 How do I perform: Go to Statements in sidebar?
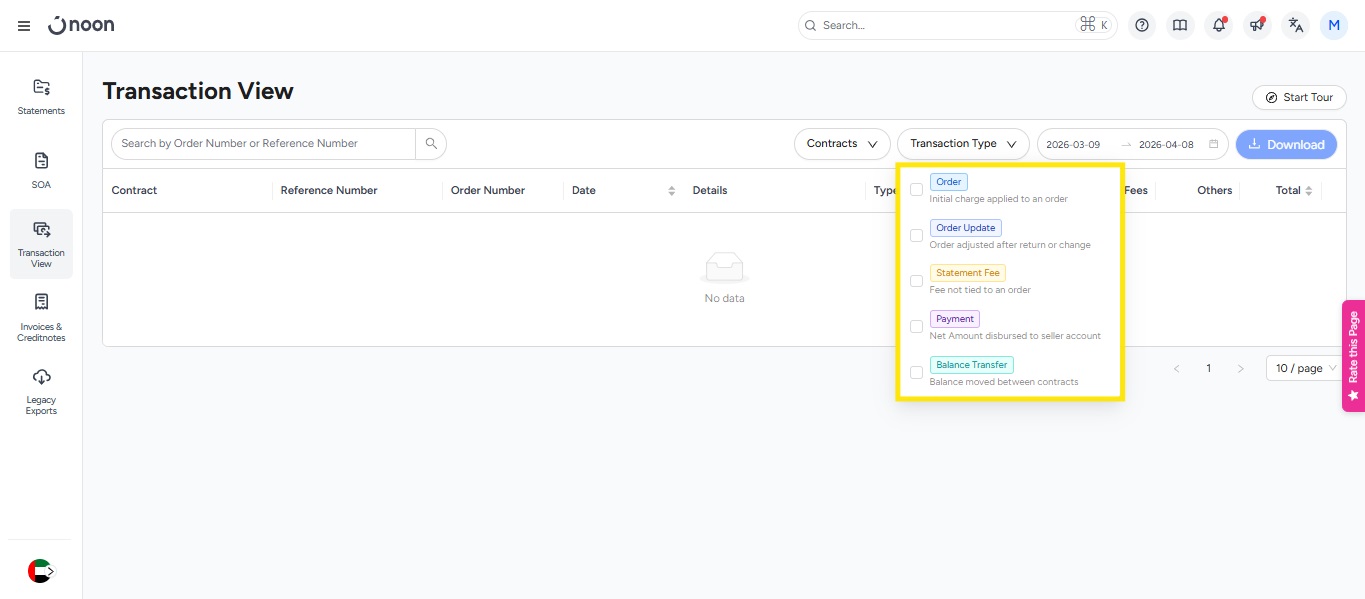(x=41, y=97)
